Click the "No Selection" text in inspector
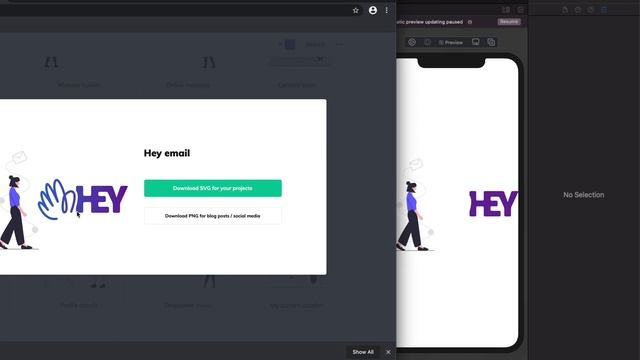Viewport: 640px width, 360px height. (x=584, y=195)
